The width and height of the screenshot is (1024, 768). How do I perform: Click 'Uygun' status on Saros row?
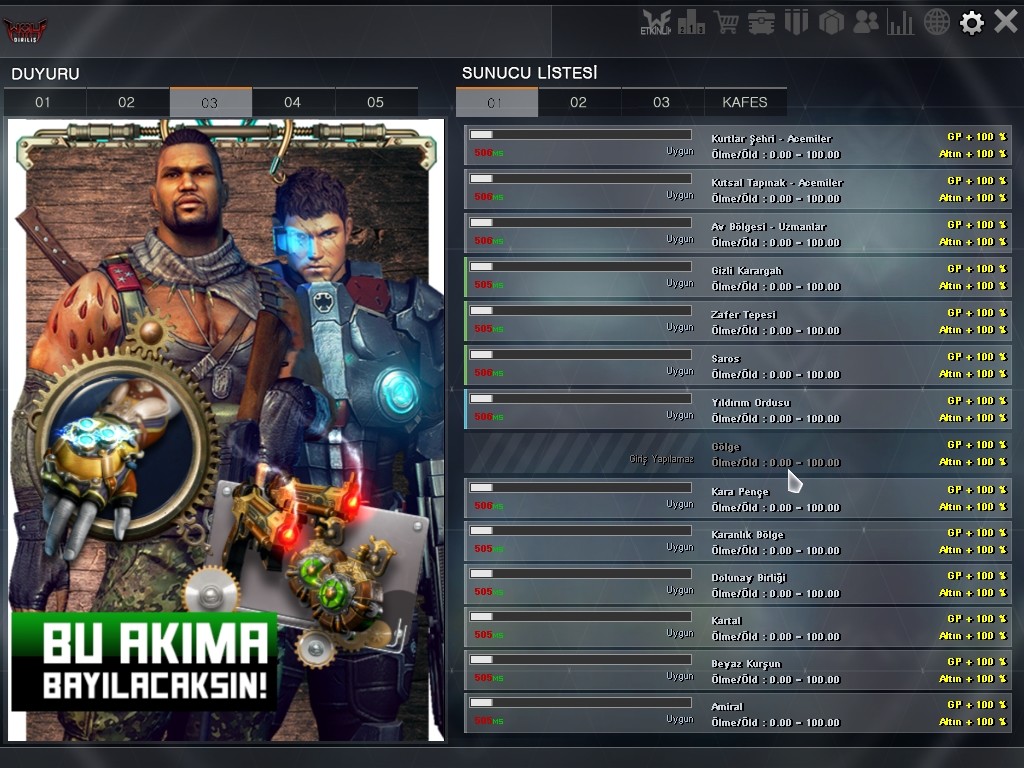[680, 371]
